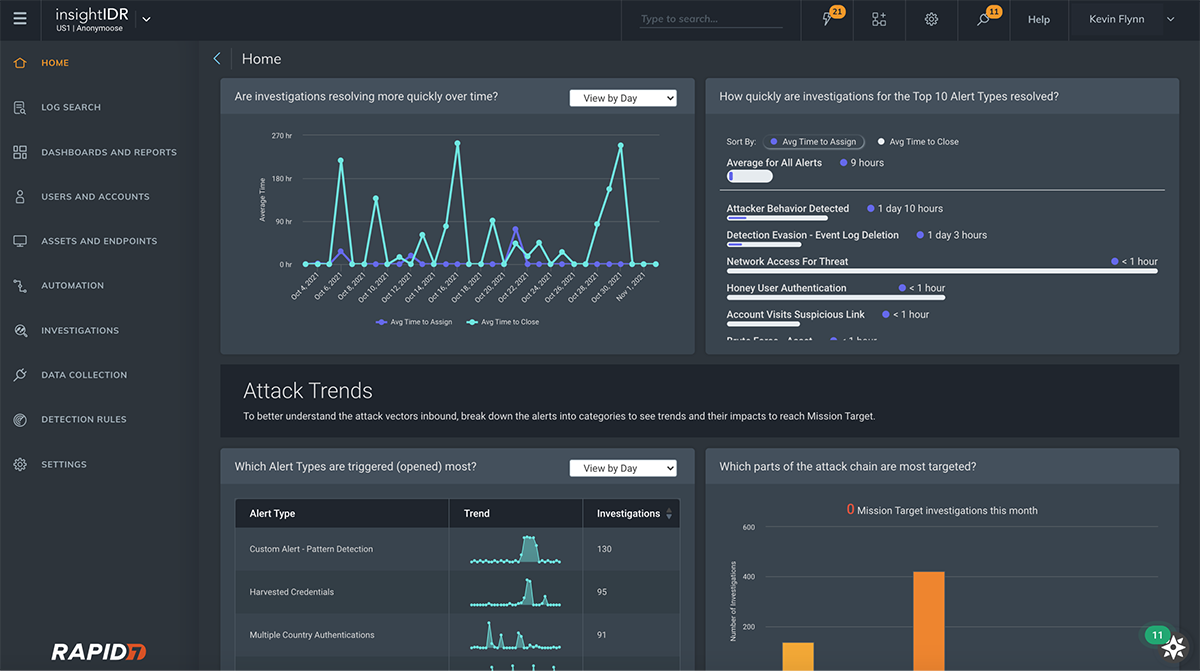Expand the insightIDR product switcher dropdown
Viewport: 1200px width, 671px height.
click(x=147, y=19)
